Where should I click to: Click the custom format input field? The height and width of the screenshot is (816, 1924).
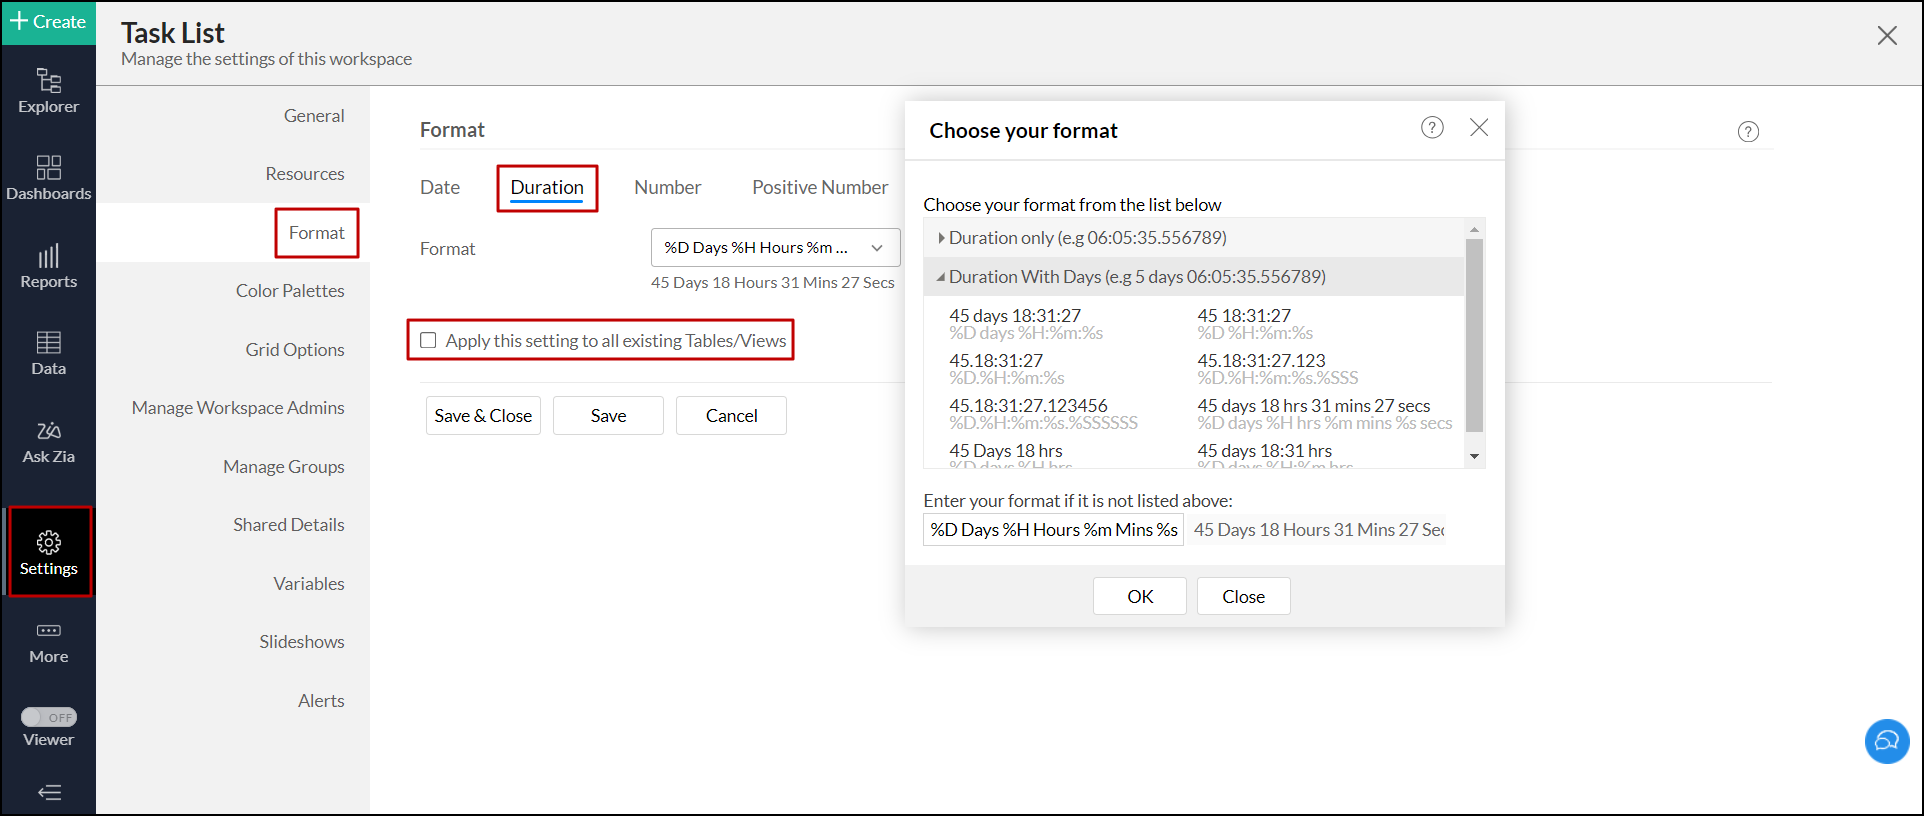(1052, 530)
